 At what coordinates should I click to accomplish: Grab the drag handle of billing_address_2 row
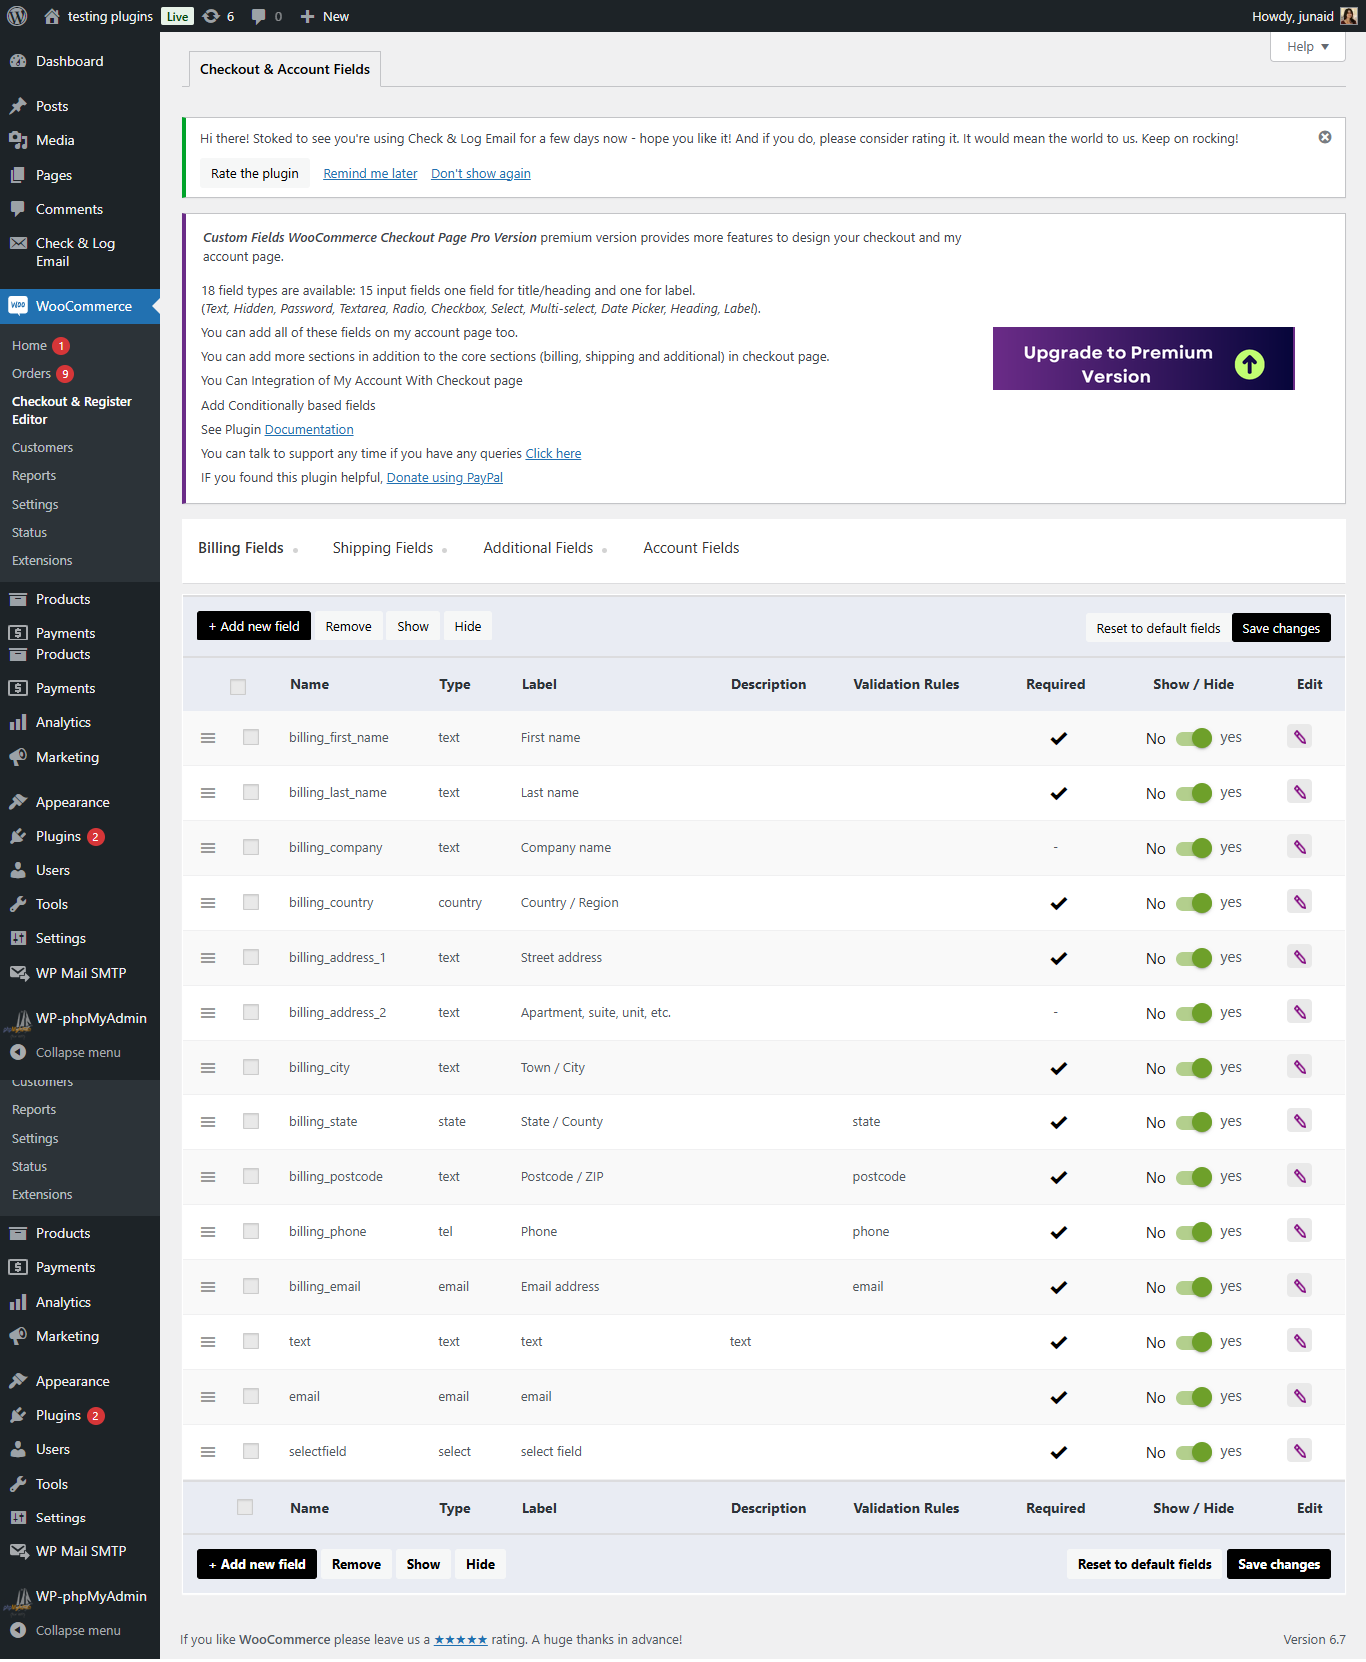pos(208,1013)
